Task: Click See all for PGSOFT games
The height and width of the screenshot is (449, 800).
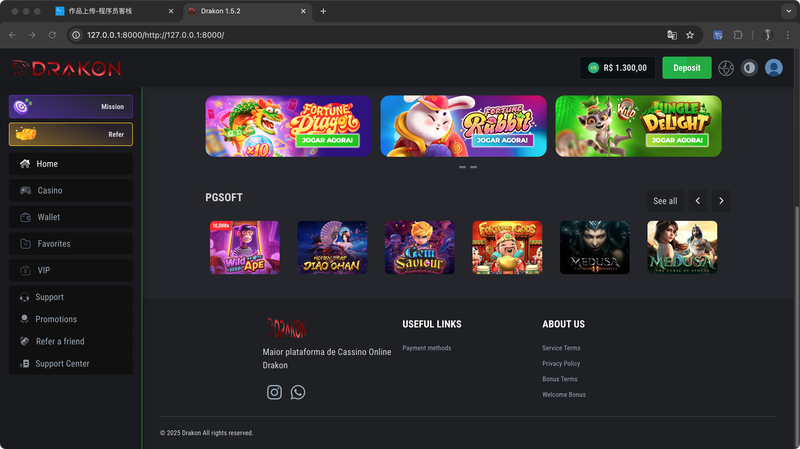Action: click(665, 201)
